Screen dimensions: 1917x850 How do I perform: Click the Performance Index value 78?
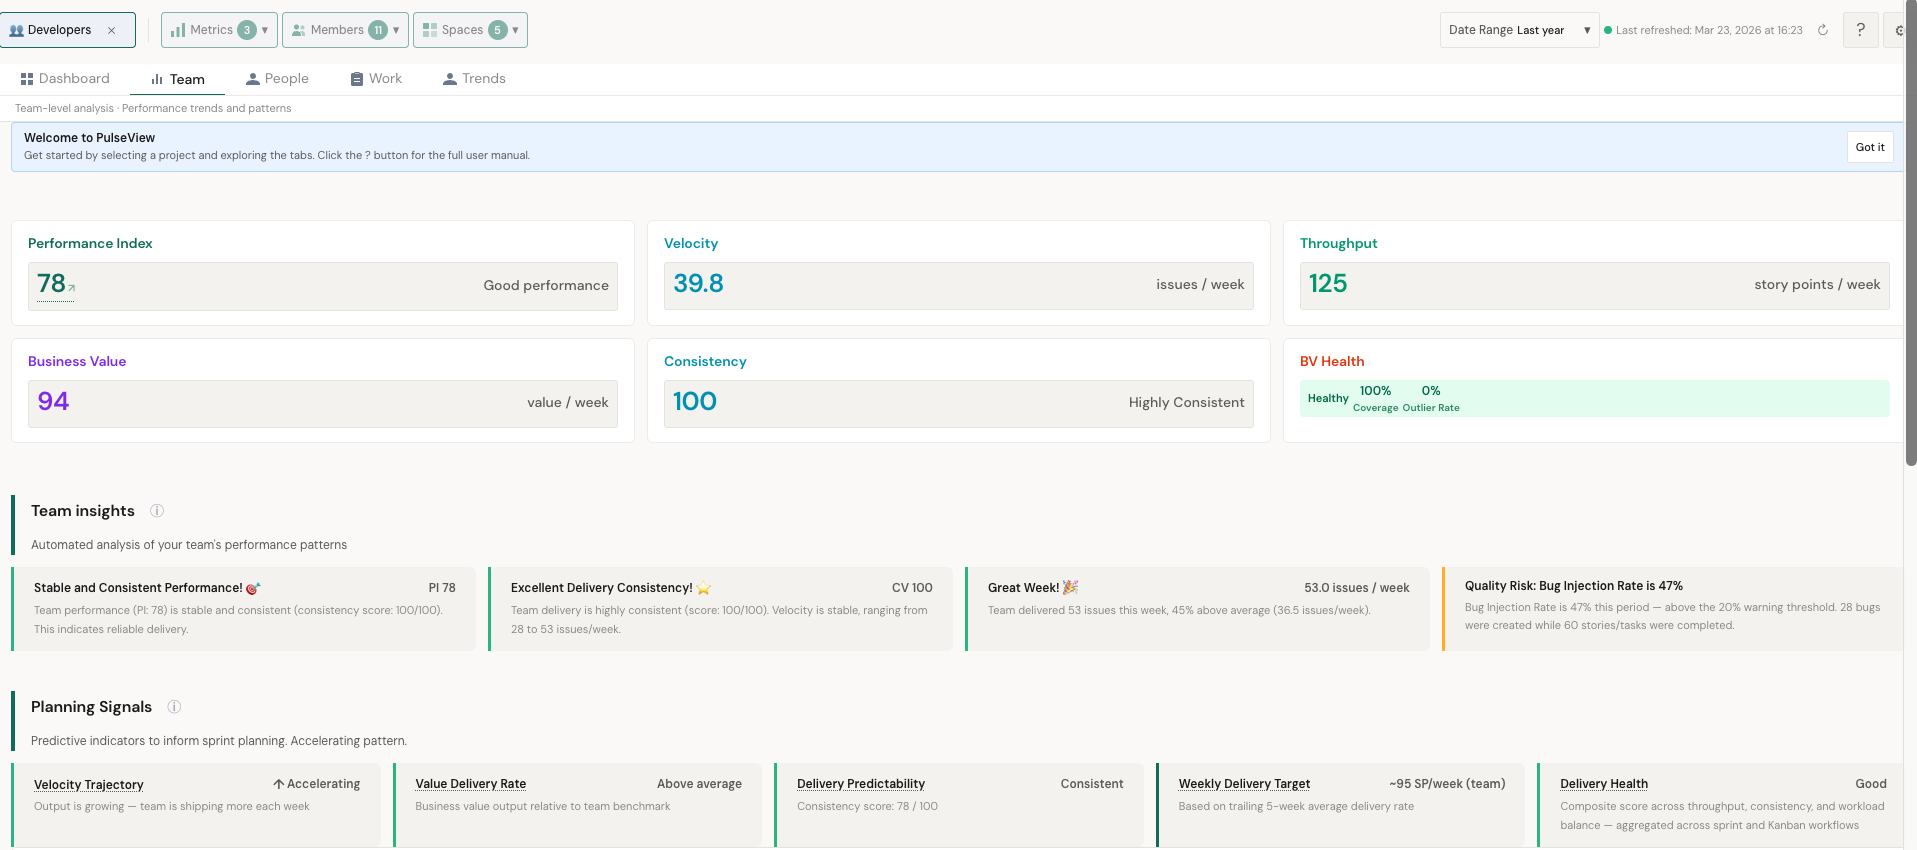pyautogui.click(x=51, y=284)
